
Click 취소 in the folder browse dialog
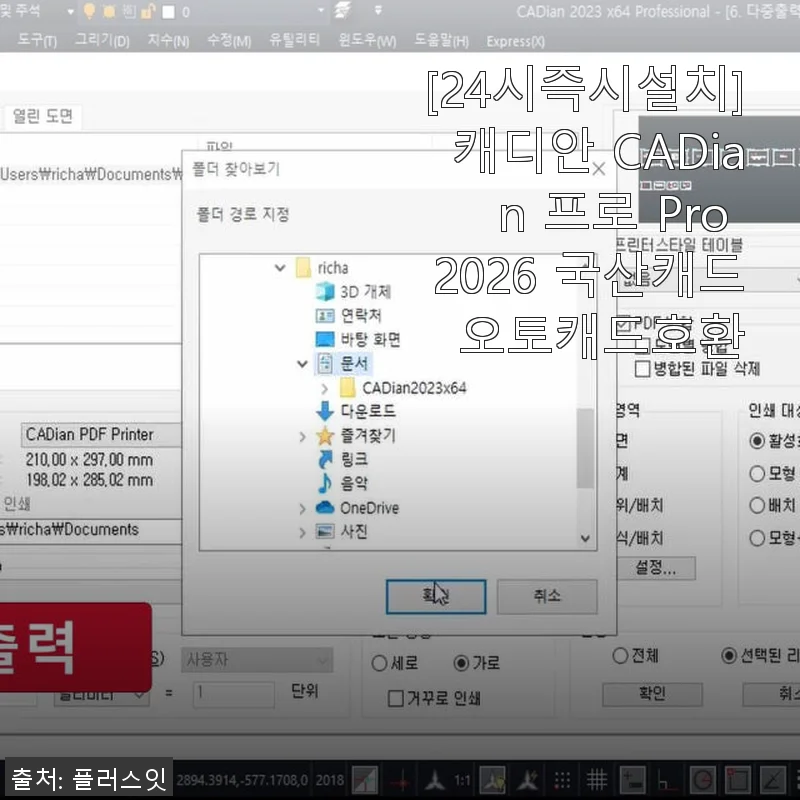click(x=545, y=596)
